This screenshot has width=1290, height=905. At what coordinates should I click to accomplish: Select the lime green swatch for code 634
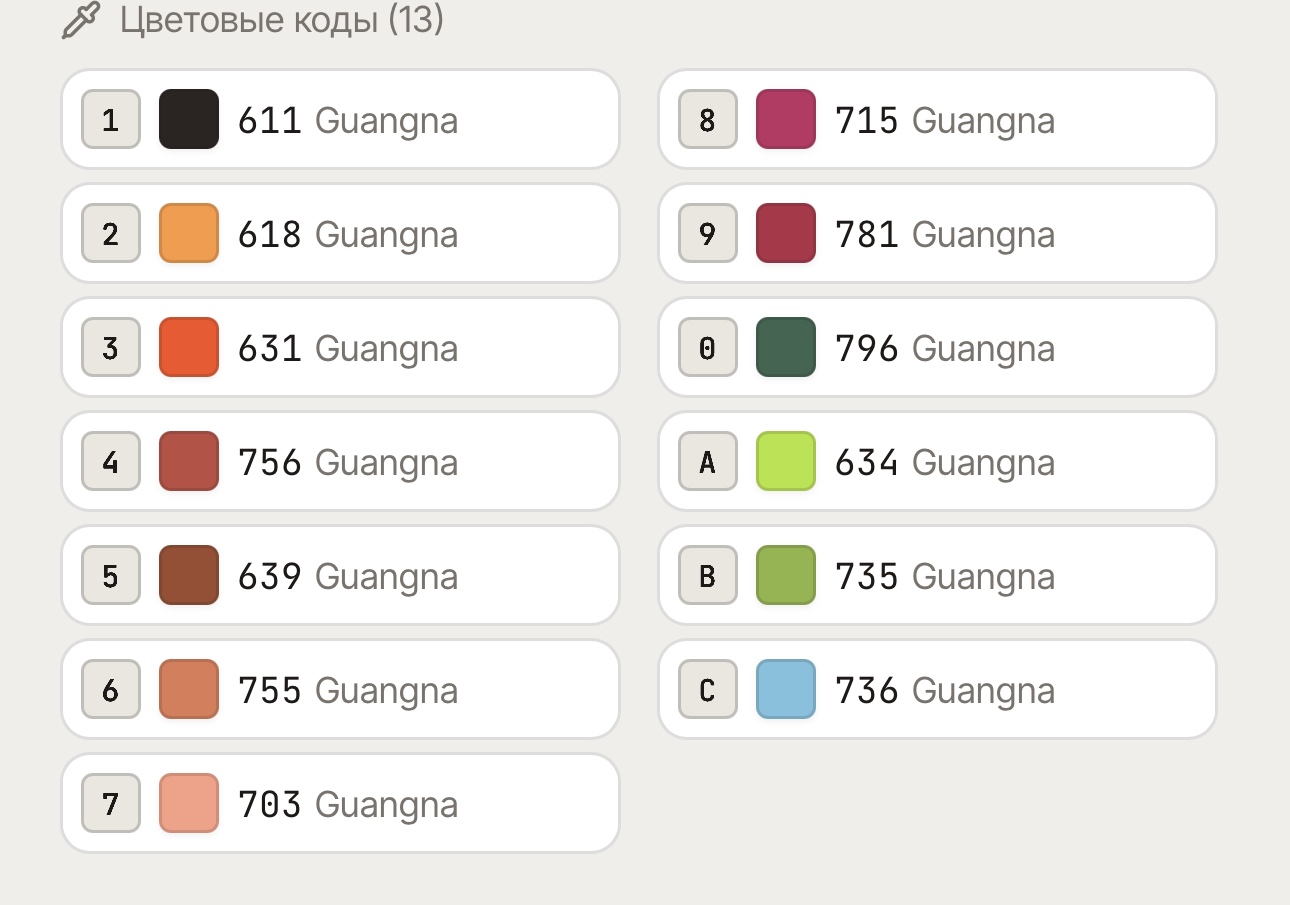click(x=786, y=461)
